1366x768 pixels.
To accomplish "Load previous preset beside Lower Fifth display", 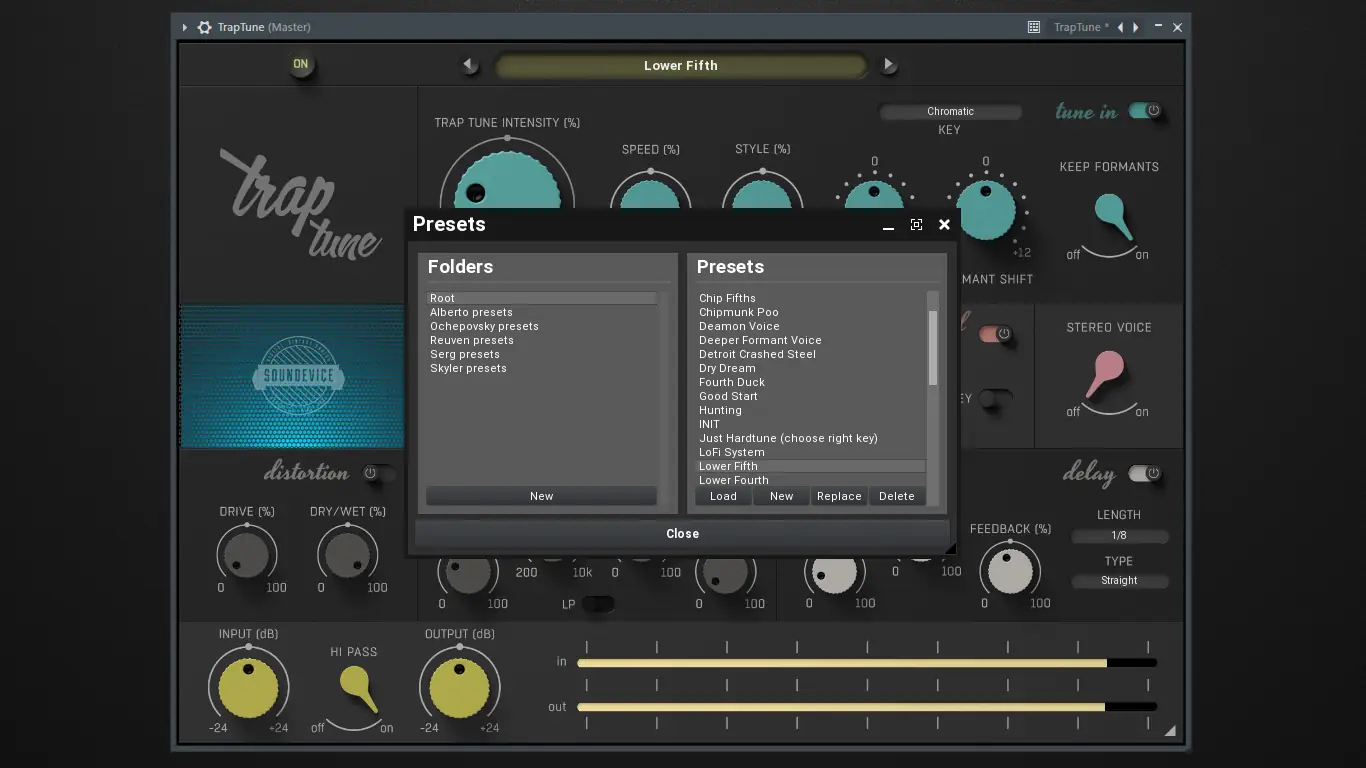I will pos(469,65).
